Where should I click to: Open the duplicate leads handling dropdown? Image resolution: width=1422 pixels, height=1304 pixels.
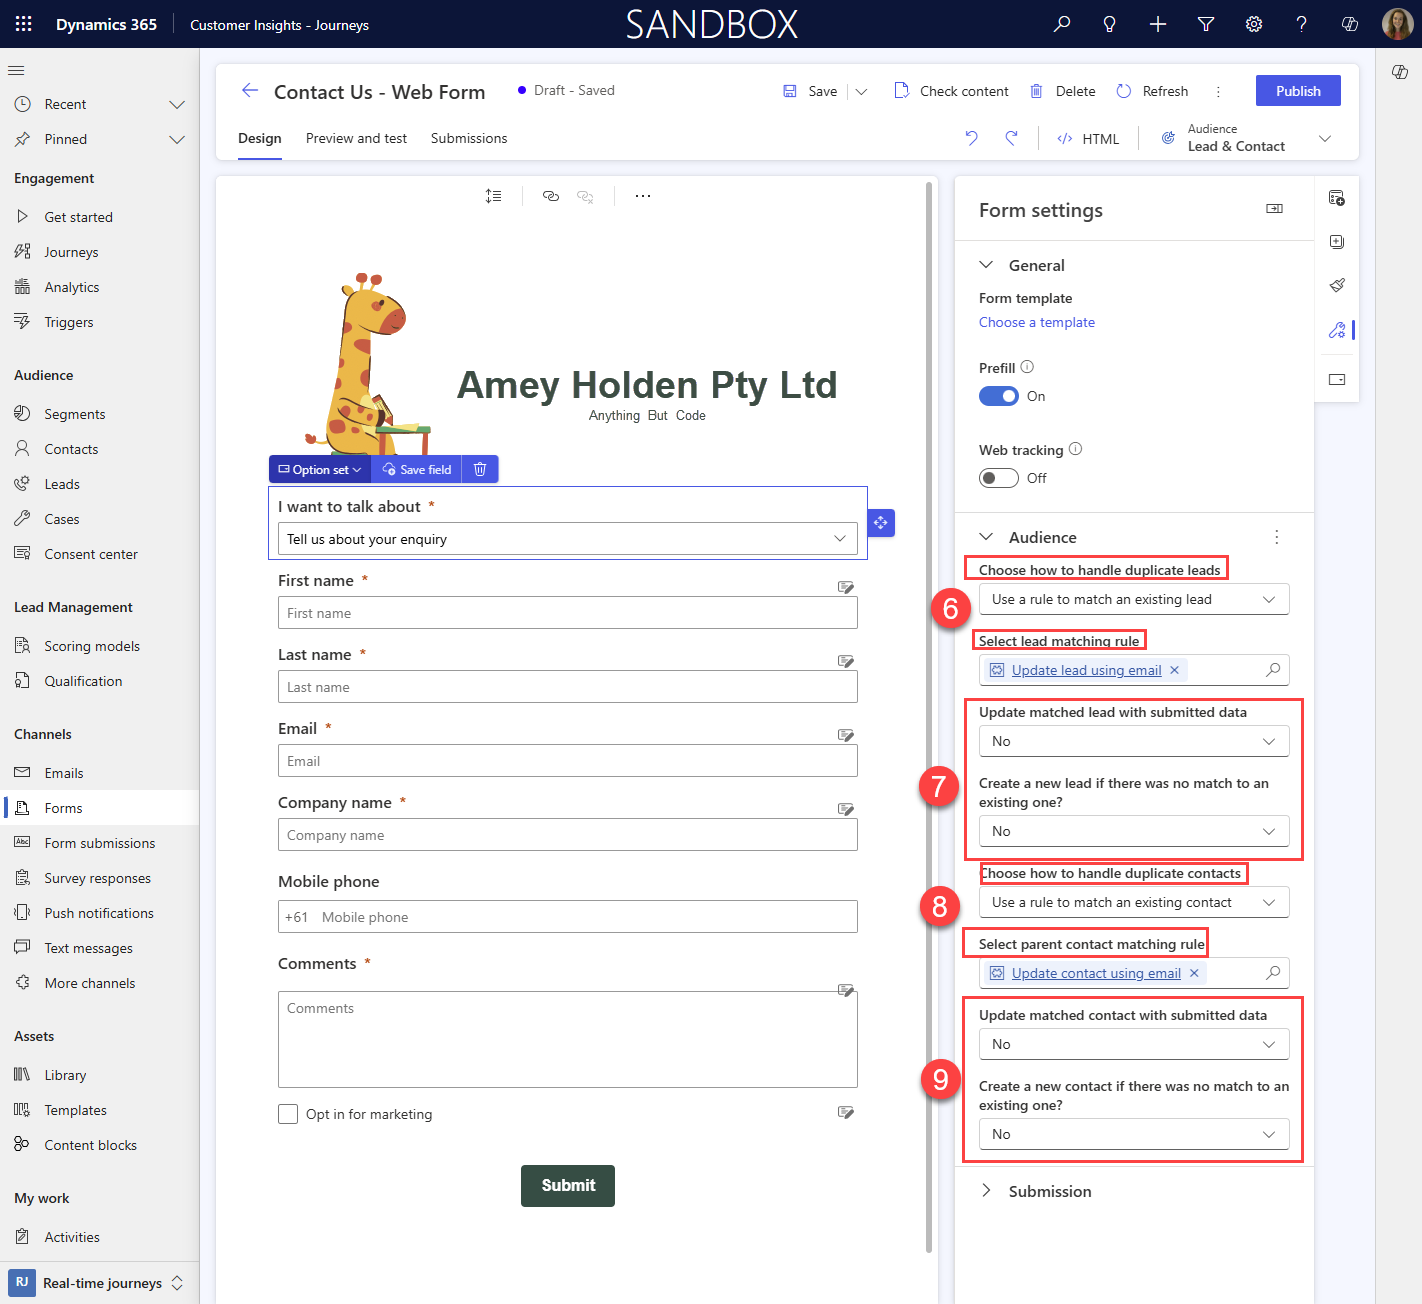click(x=1134, y=599)
